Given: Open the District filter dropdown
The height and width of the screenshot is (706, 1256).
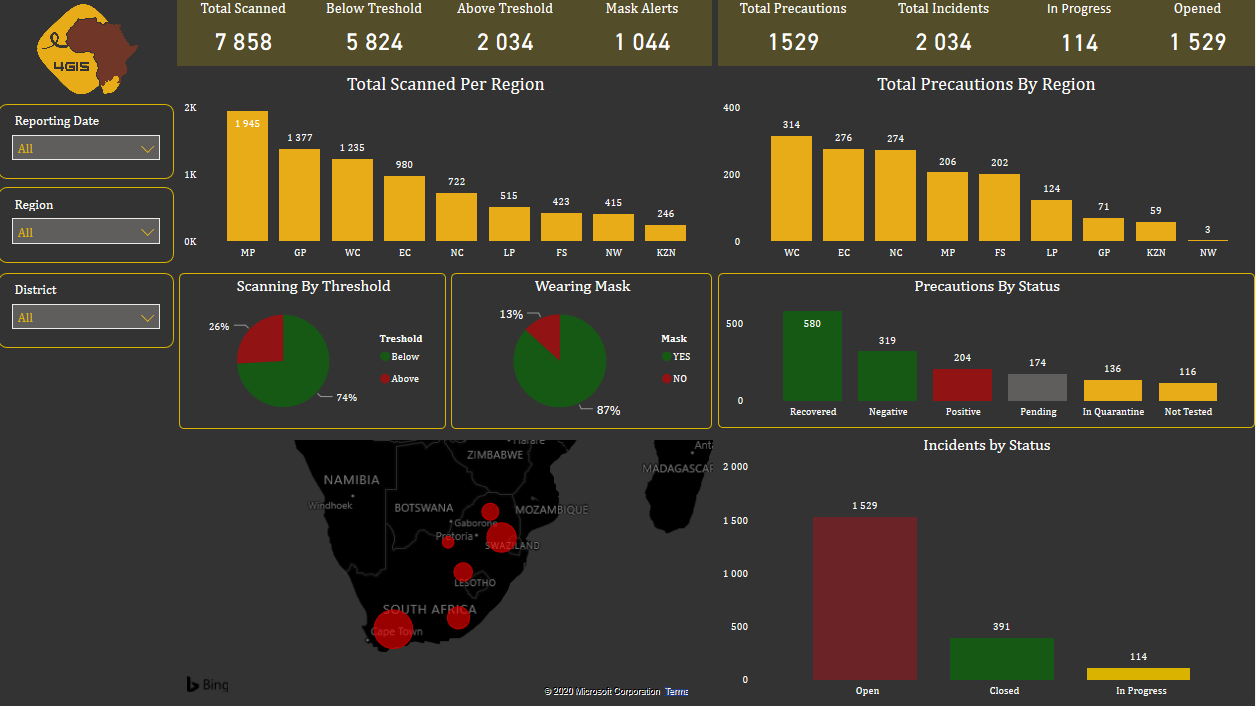Looking at the screenshot, I should click(x=87, y=317).
